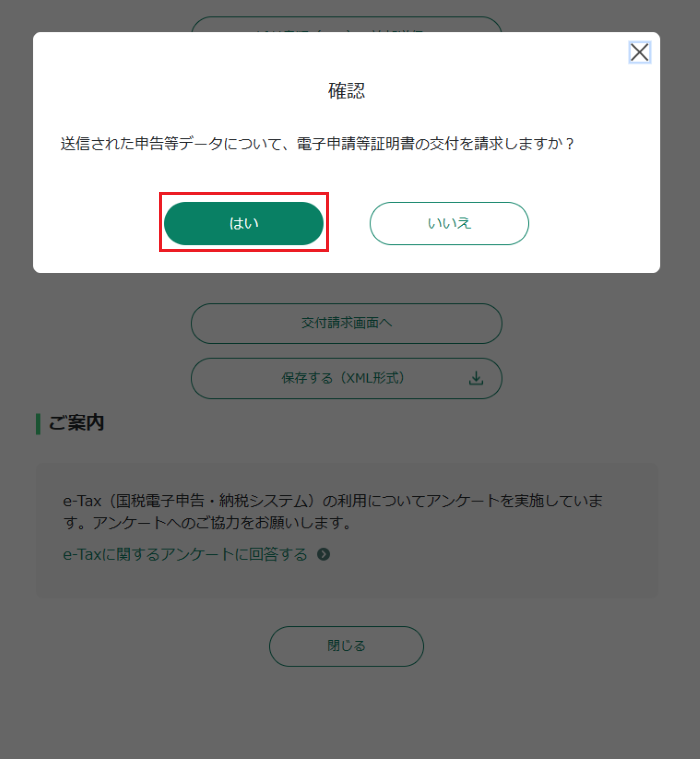Decline by clicking the いいえ button

tap(449, 223)
